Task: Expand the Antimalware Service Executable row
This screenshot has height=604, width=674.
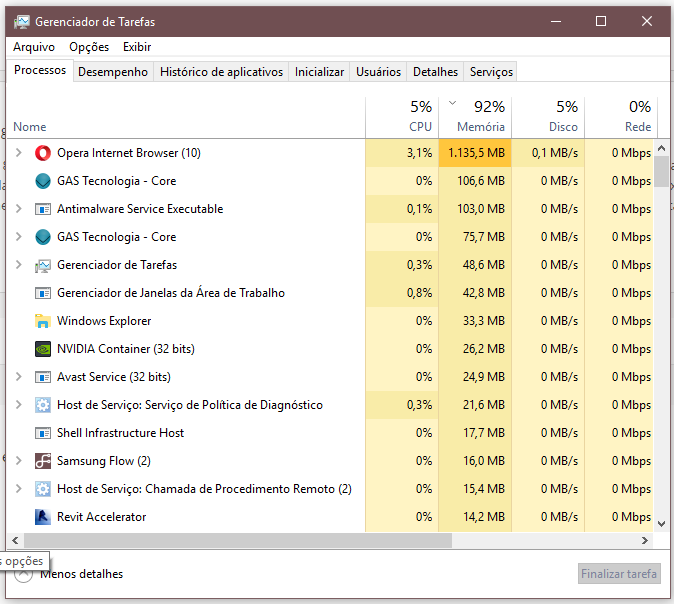Action: point(18,208)
